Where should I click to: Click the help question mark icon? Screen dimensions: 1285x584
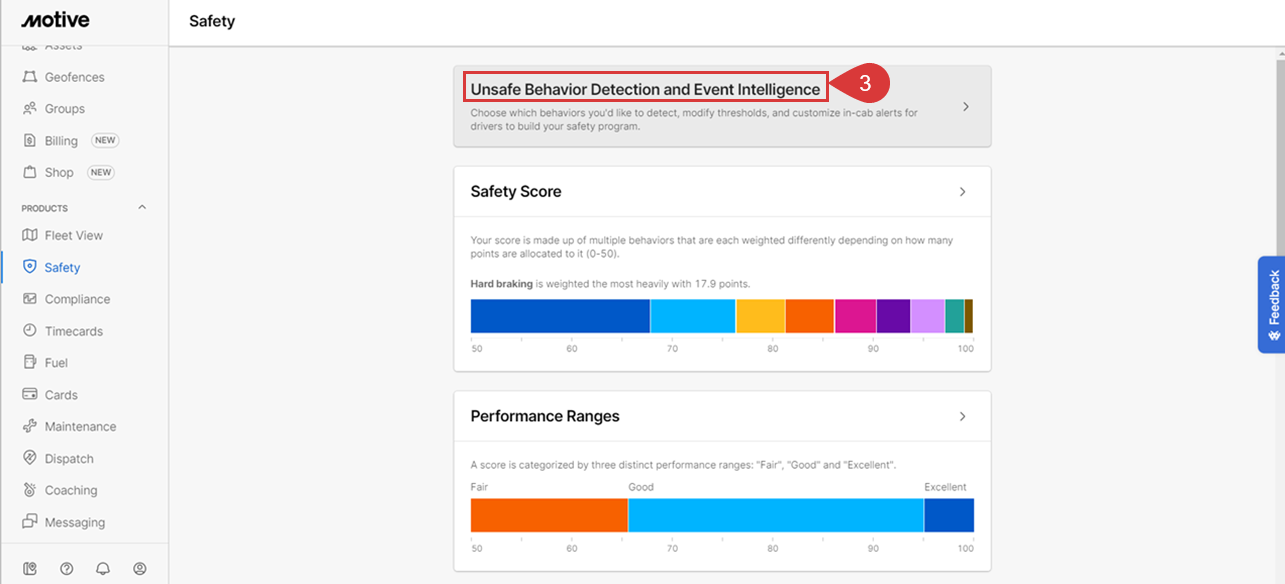point(66,568)
